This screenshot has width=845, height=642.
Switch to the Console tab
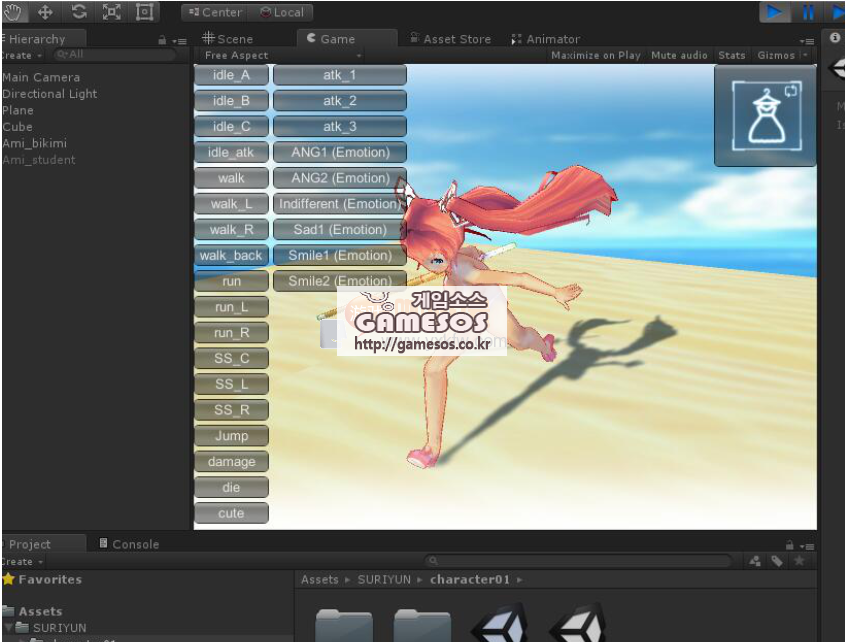click(129, 544)
